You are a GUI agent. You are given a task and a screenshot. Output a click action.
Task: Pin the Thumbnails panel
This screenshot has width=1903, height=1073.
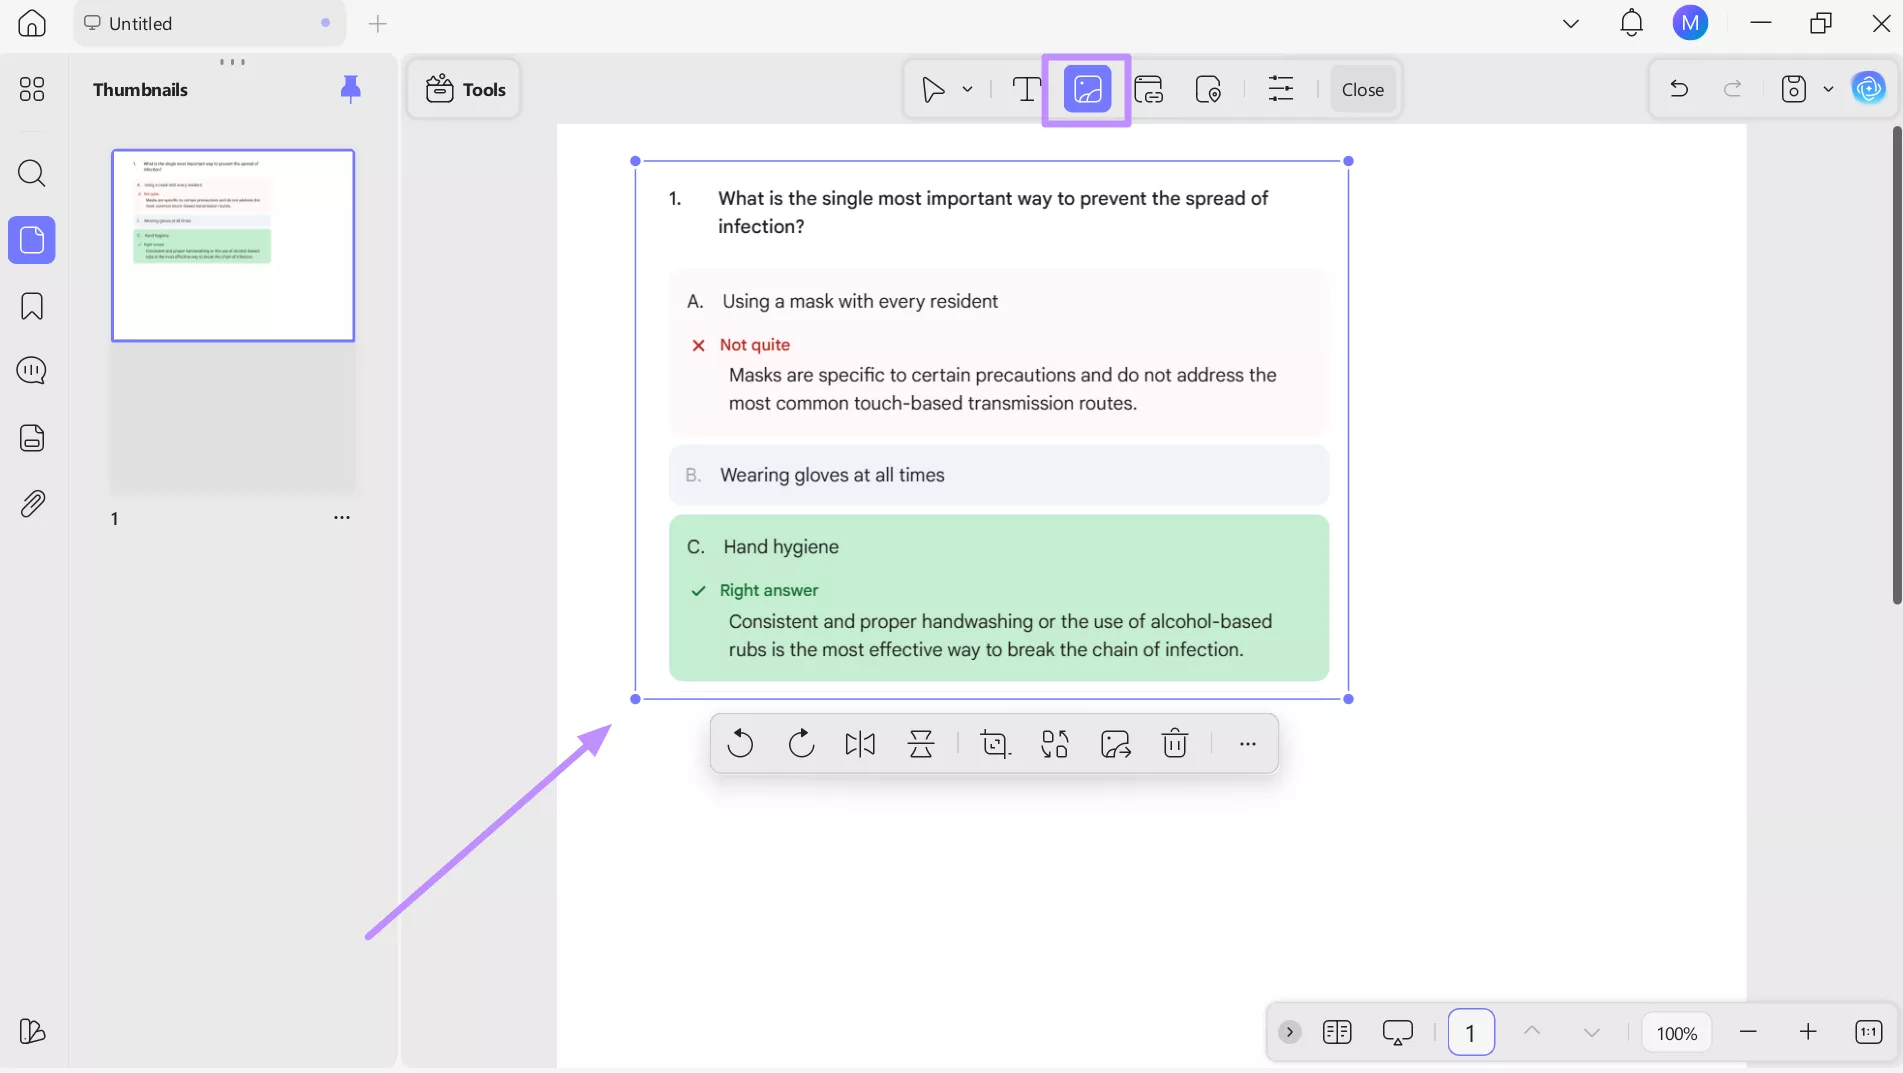pyautogui.click(x=350, y=89)
